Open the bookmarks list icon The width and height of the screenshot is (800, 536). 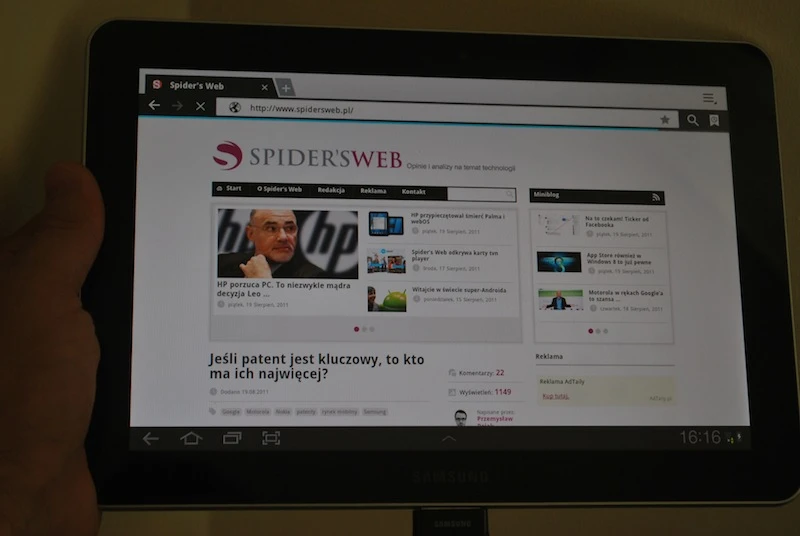[714, 120]
